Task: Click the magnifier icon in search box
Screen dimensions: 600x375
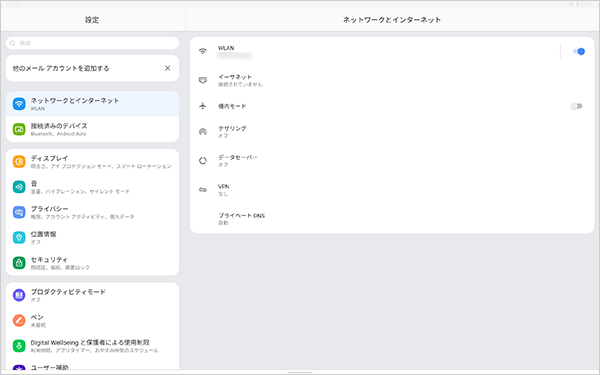Action: pyautogui.click(x=13, y=43)
